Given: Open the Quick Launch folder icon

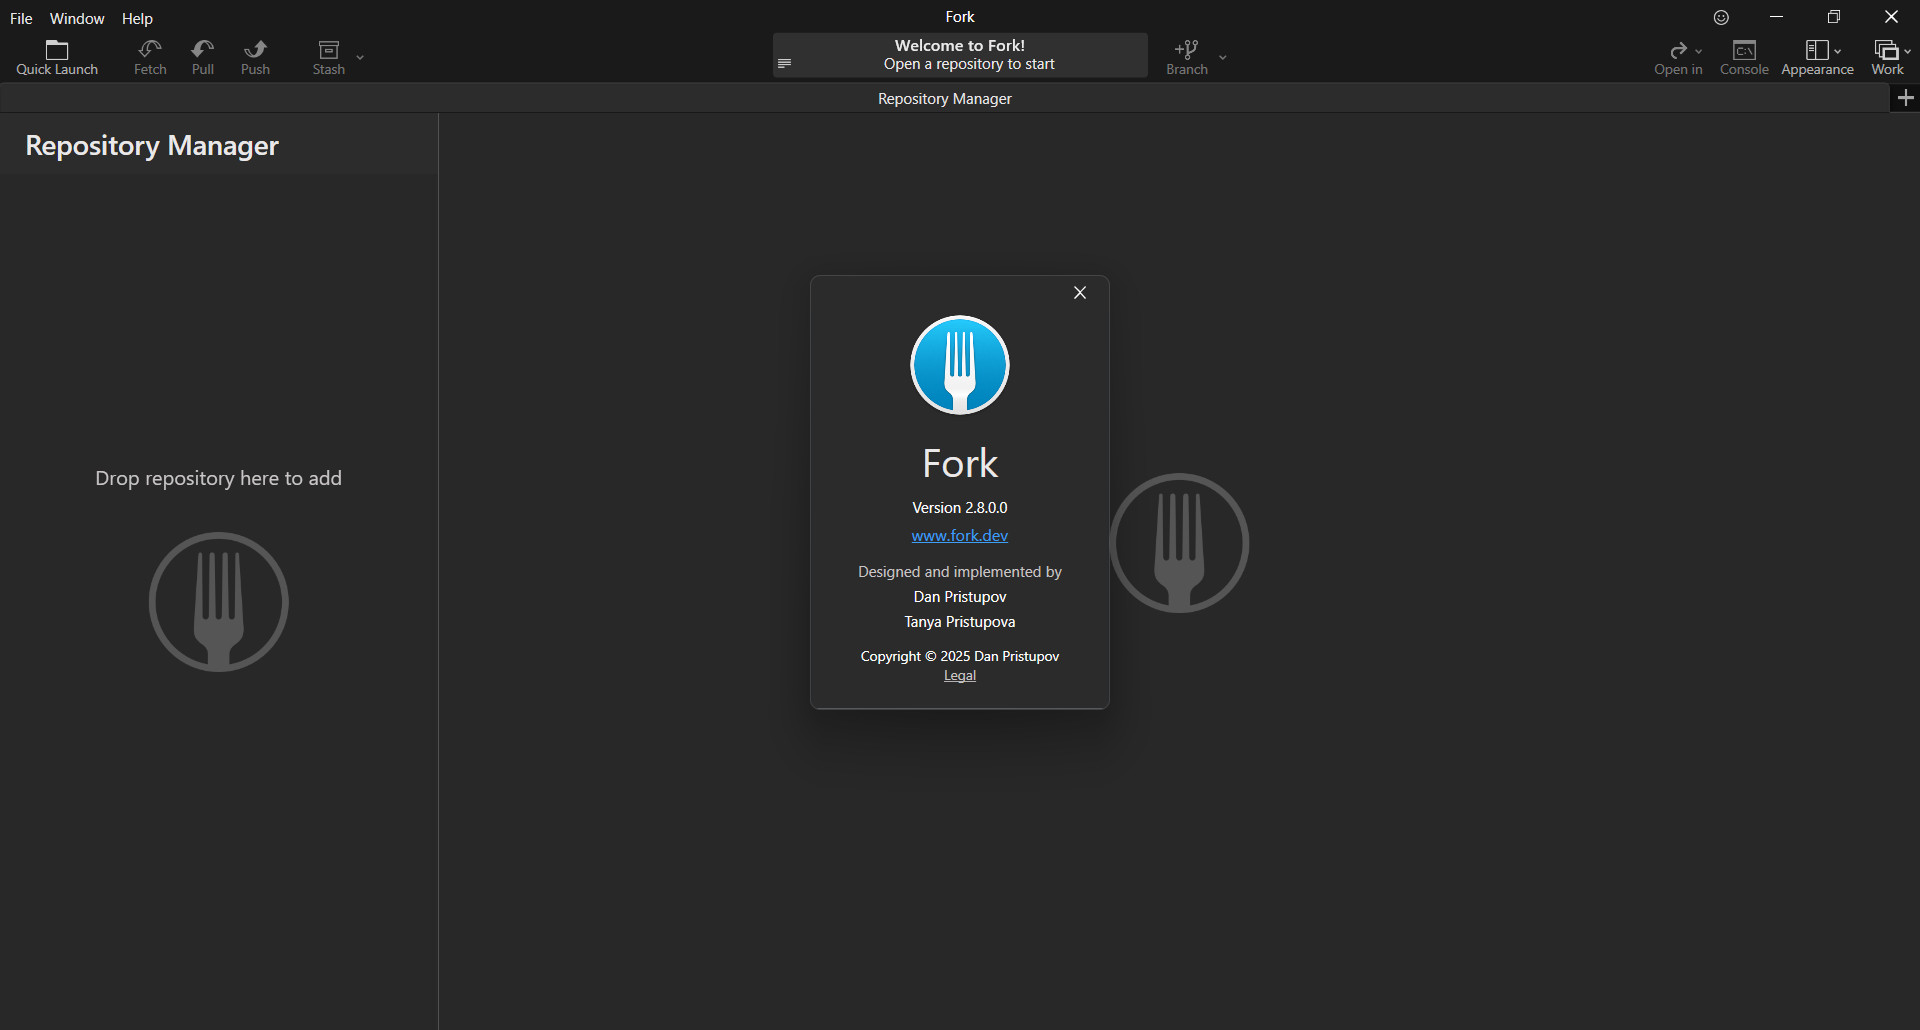Looking at the screenshot, I should click(57, 50).
